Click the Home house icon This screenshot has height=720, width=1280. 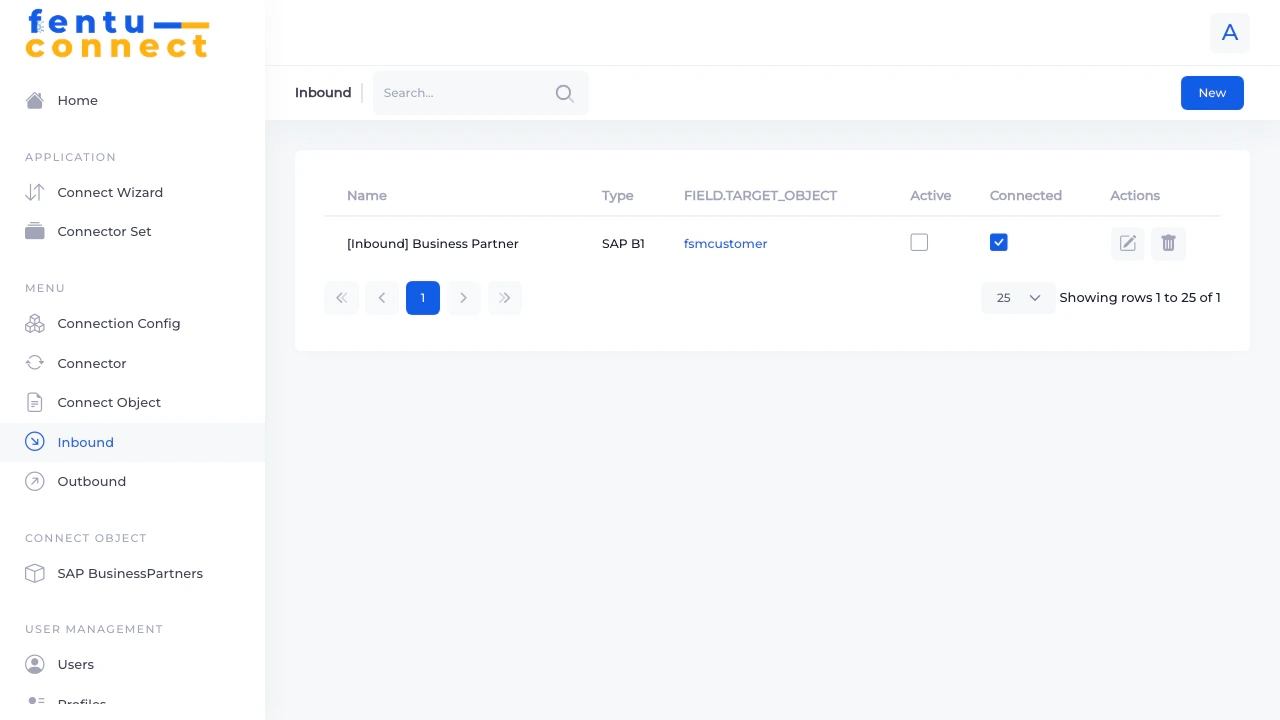[35, 100]
